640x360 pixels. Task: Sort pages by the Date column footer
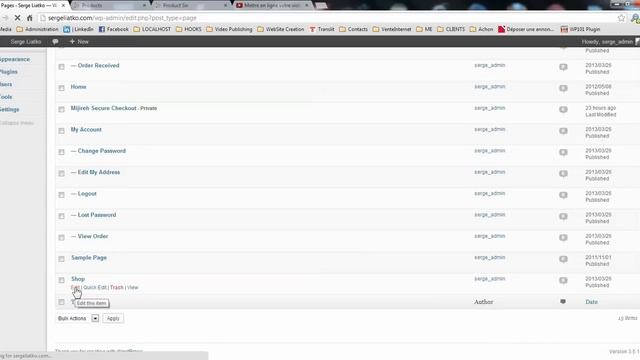[591, 302]
